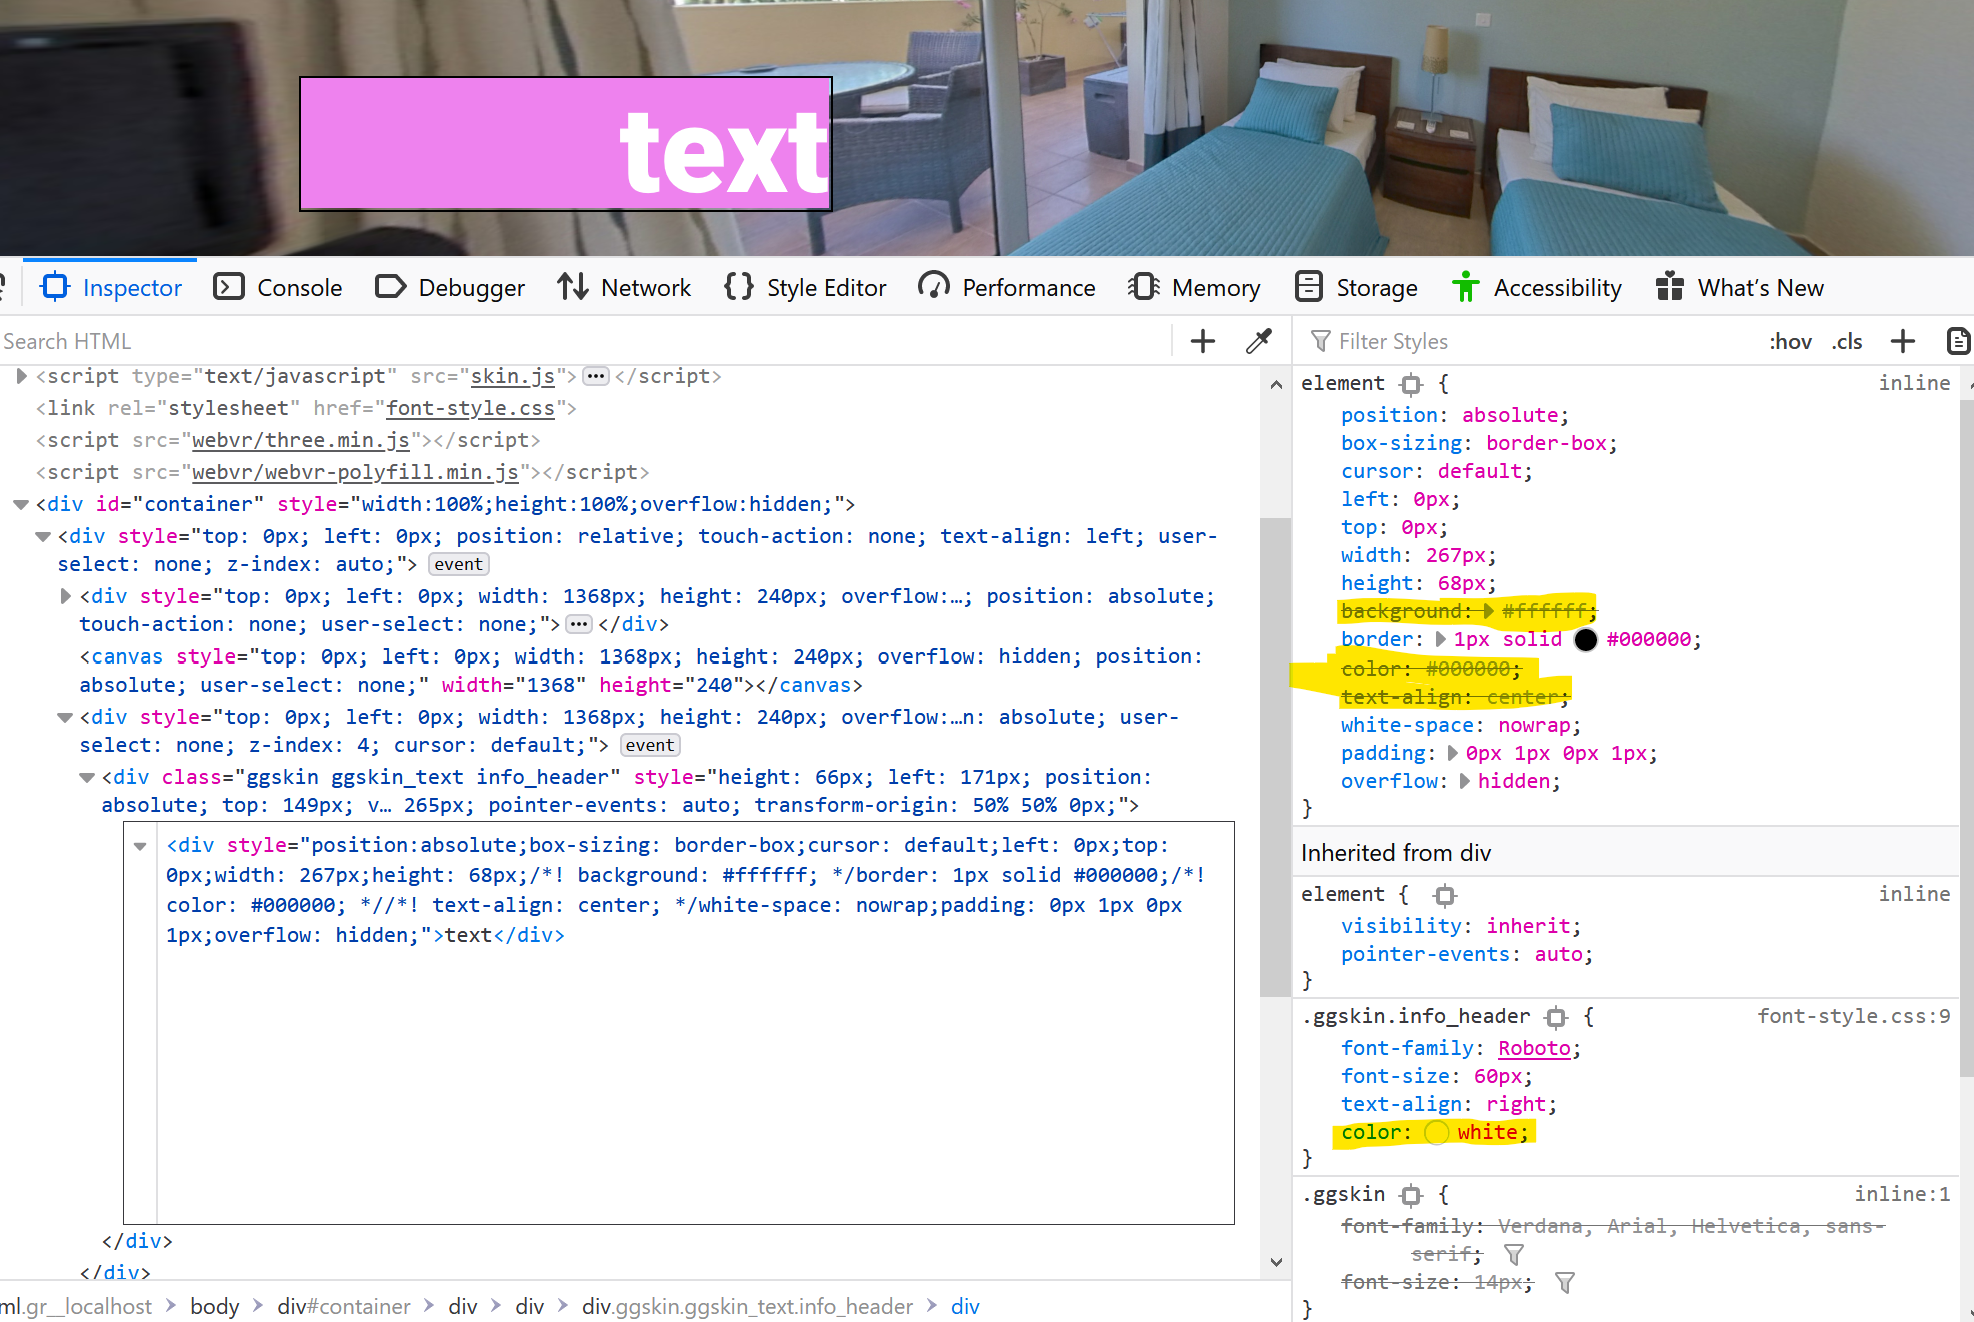
Task: Open font-style.css:9 rule source
Action: [1854, 1016]
